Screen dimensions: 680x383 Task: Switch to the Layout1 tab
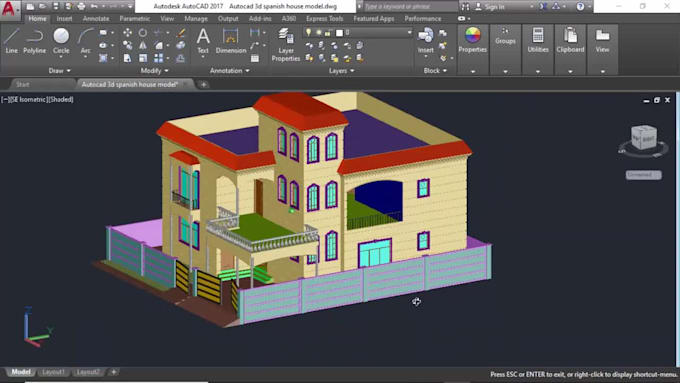(53, 372)
